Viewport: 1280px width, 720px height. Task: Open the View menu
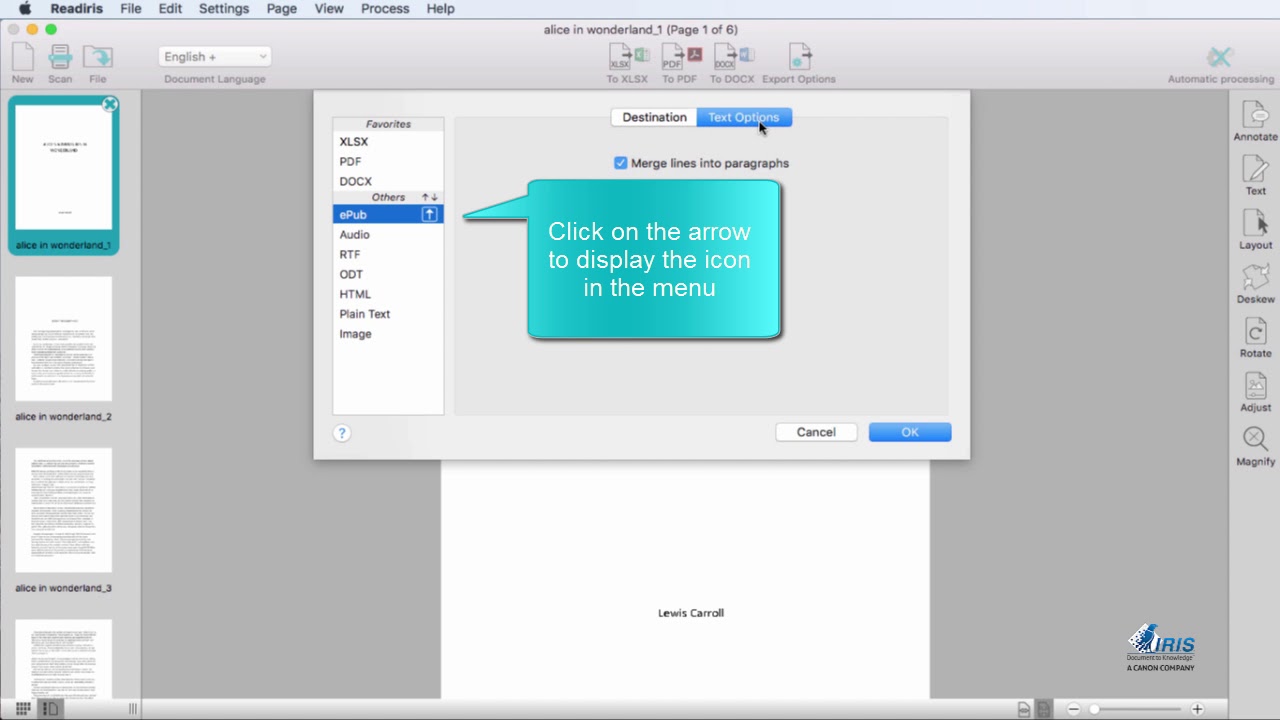coord(329,8)
